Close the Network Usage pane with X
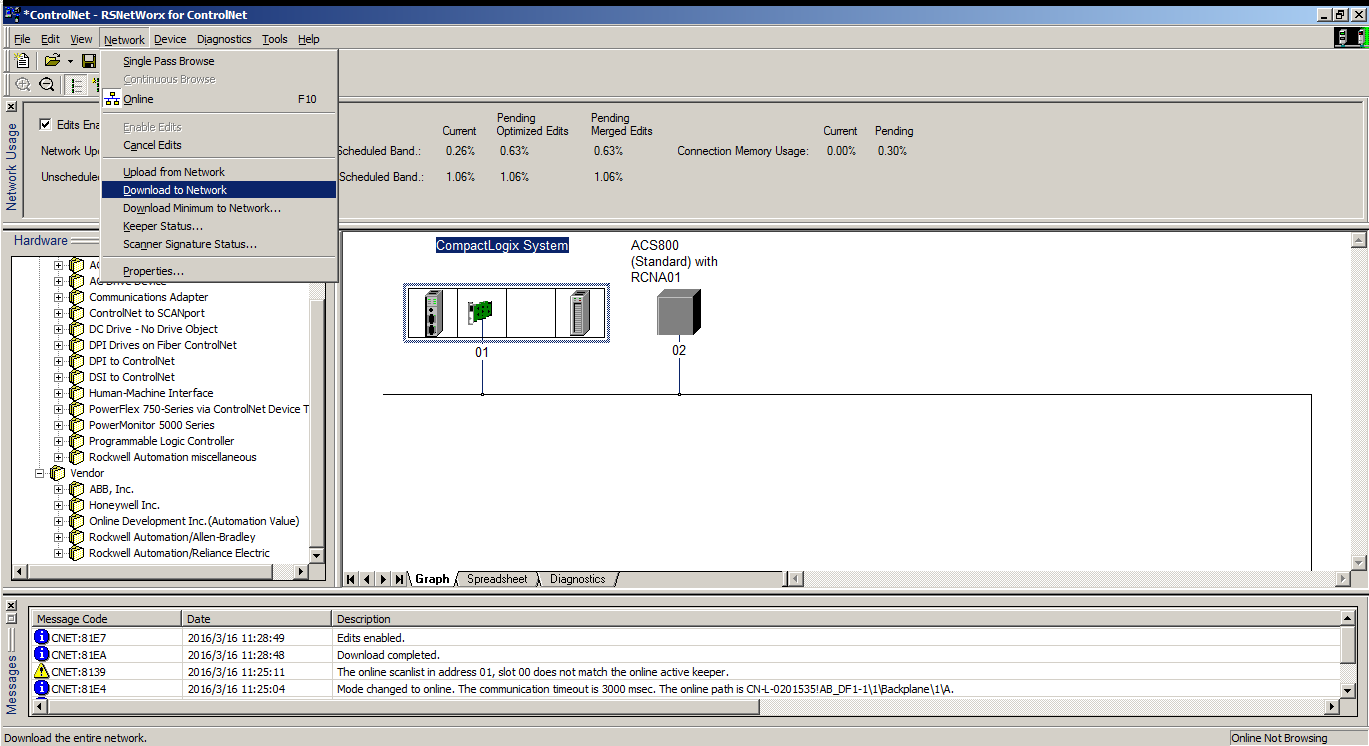 click(x=11, y=106)
